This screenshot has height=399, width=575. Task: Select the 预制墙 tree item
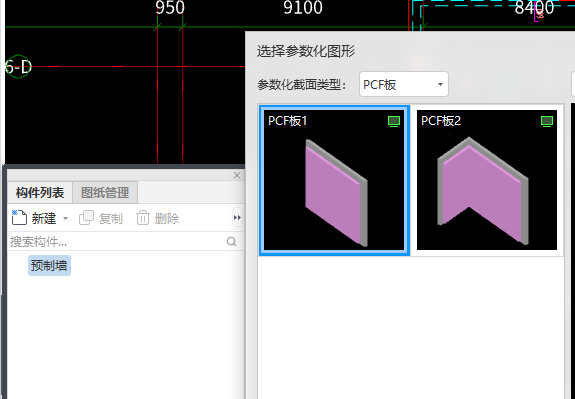pos(49,266)
